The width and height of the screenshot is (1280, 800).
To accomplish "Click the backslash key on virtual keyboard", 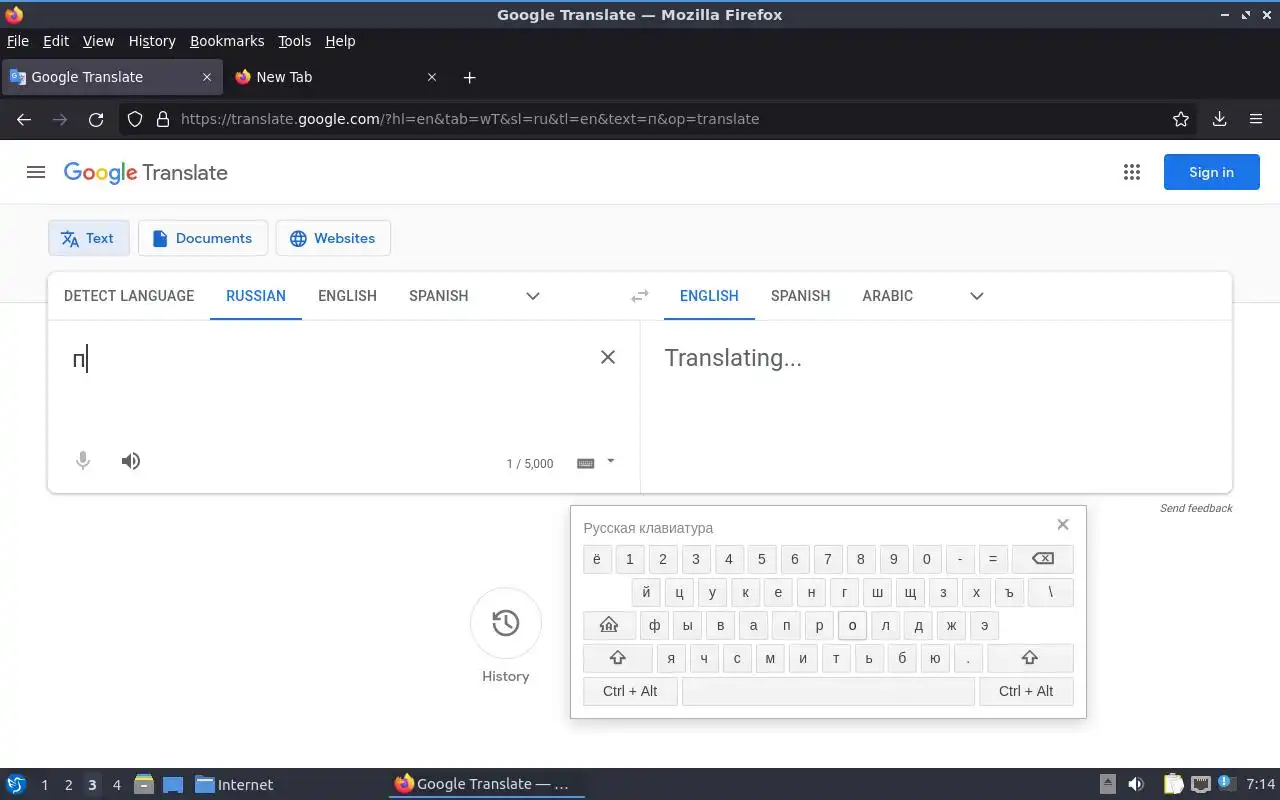I will tap(1050, 592).
